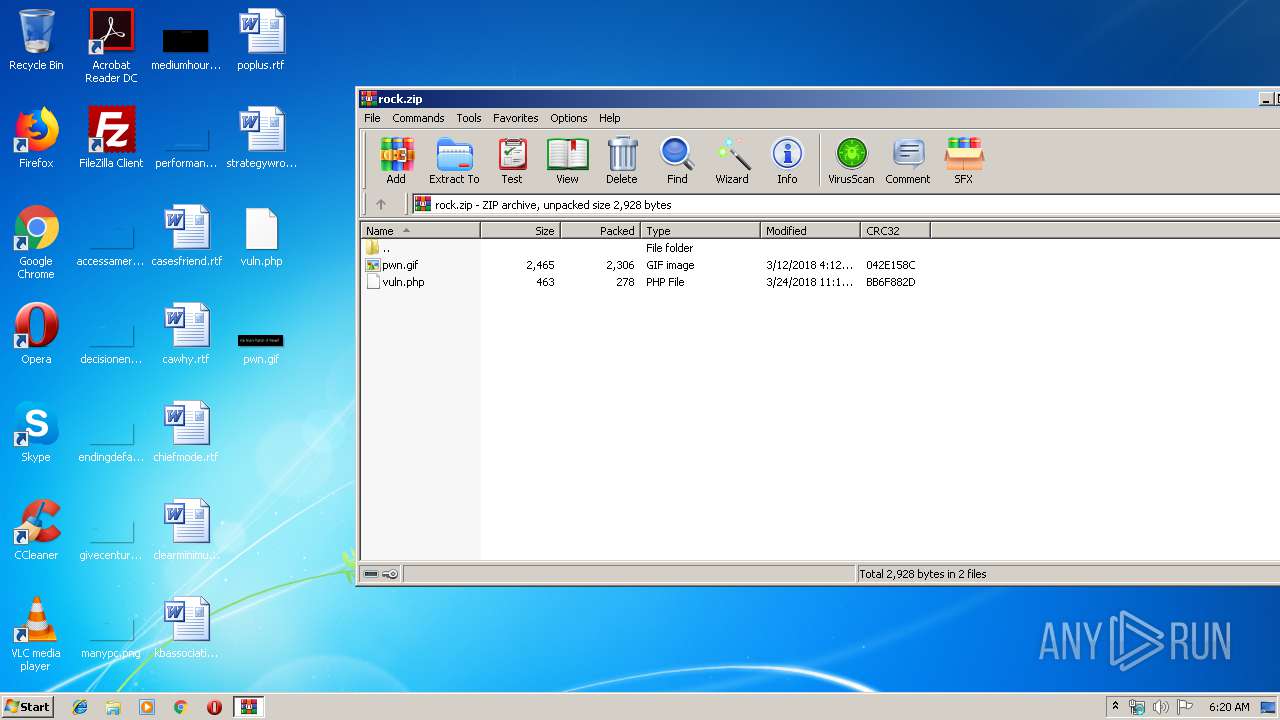Run the Test archive tool
1280x720 pixels.
pyautogui.click(x=512, y=161)
